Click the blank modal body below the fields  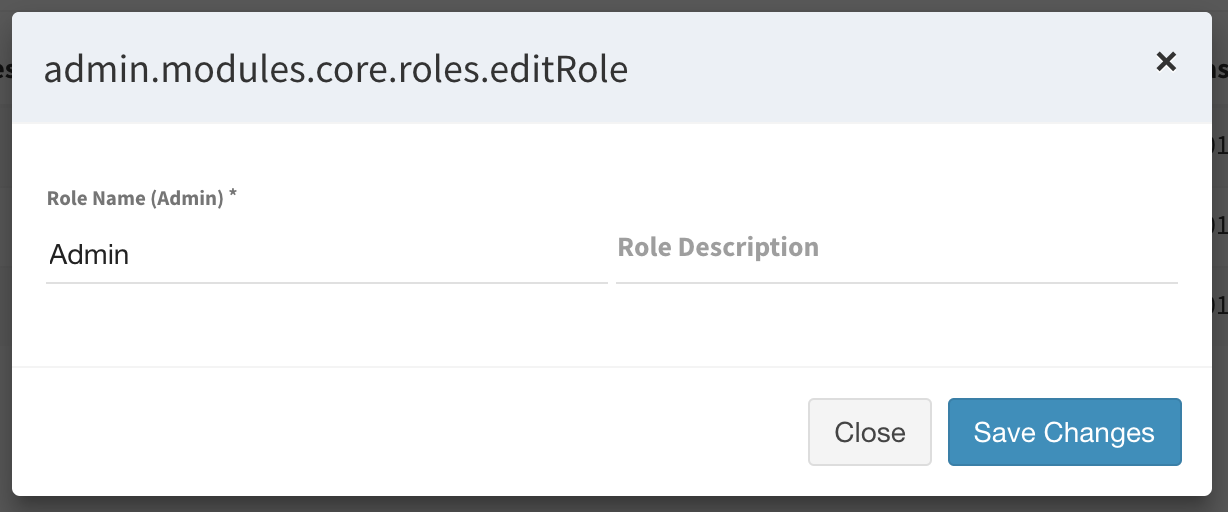click(600, 330)
